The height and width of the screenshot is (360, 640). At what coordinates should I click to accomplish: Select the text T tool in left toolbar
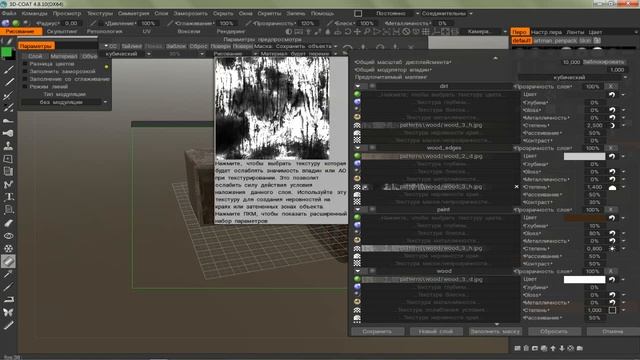8,197
